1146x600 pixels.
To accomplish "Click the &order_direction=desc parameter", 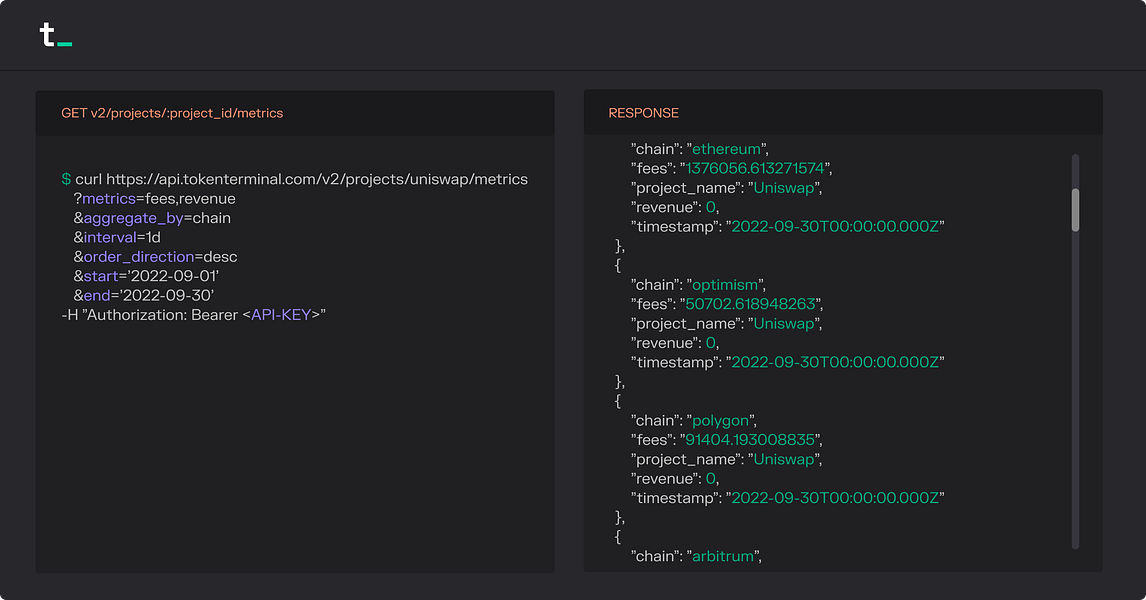I will tap(155, 257).
